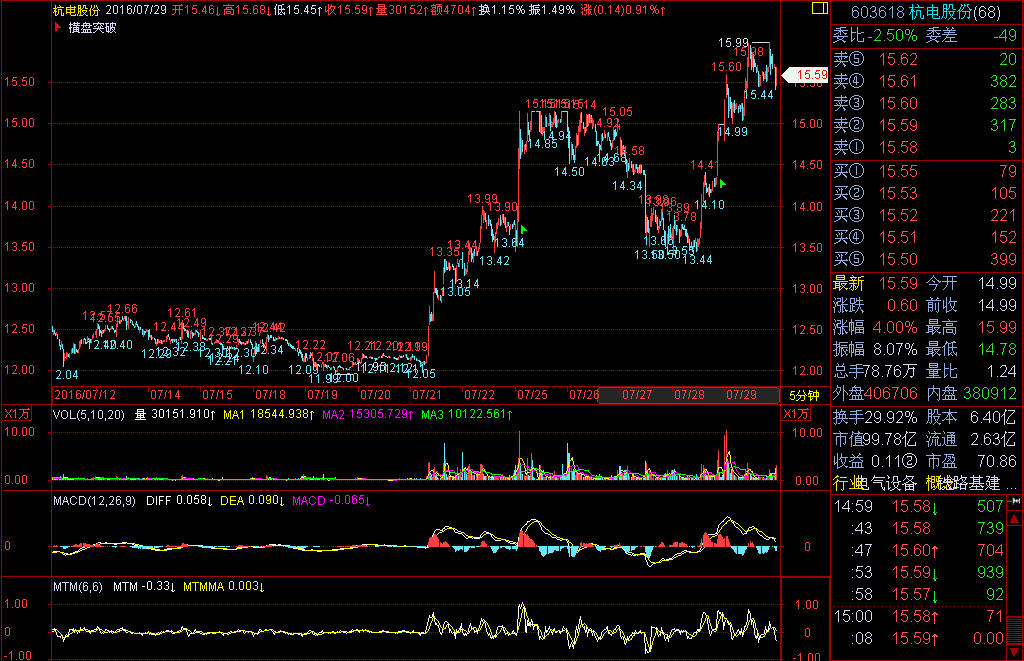The height and width of the screenshot is (661, 1024).
Task: Select the MACD(12,26,9) indicator label
Action: click(x=95, y=500)
